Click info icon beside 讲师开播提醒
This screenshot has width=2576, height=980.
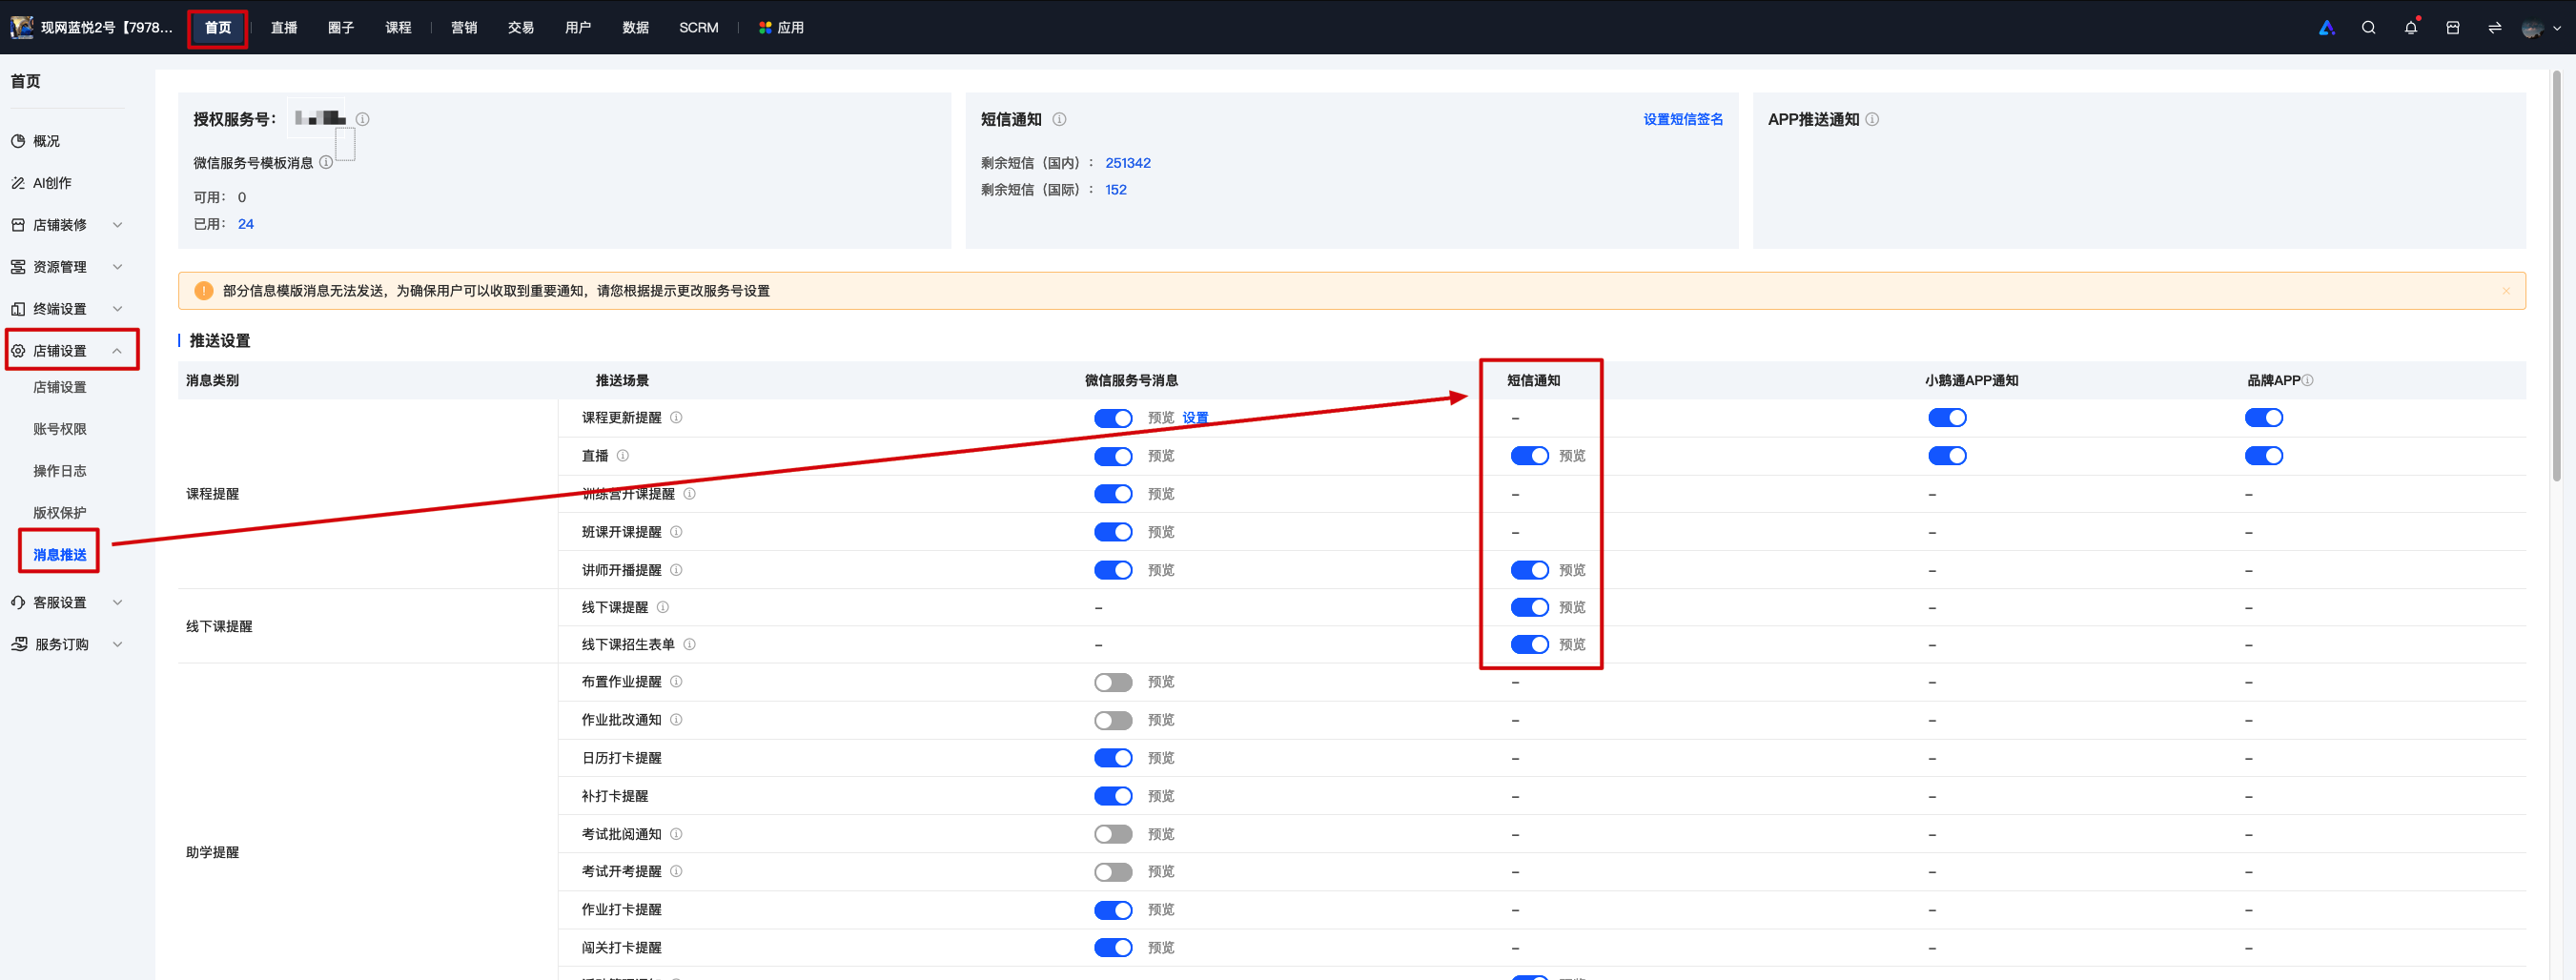pyautogui.click(x=676, y=570)
